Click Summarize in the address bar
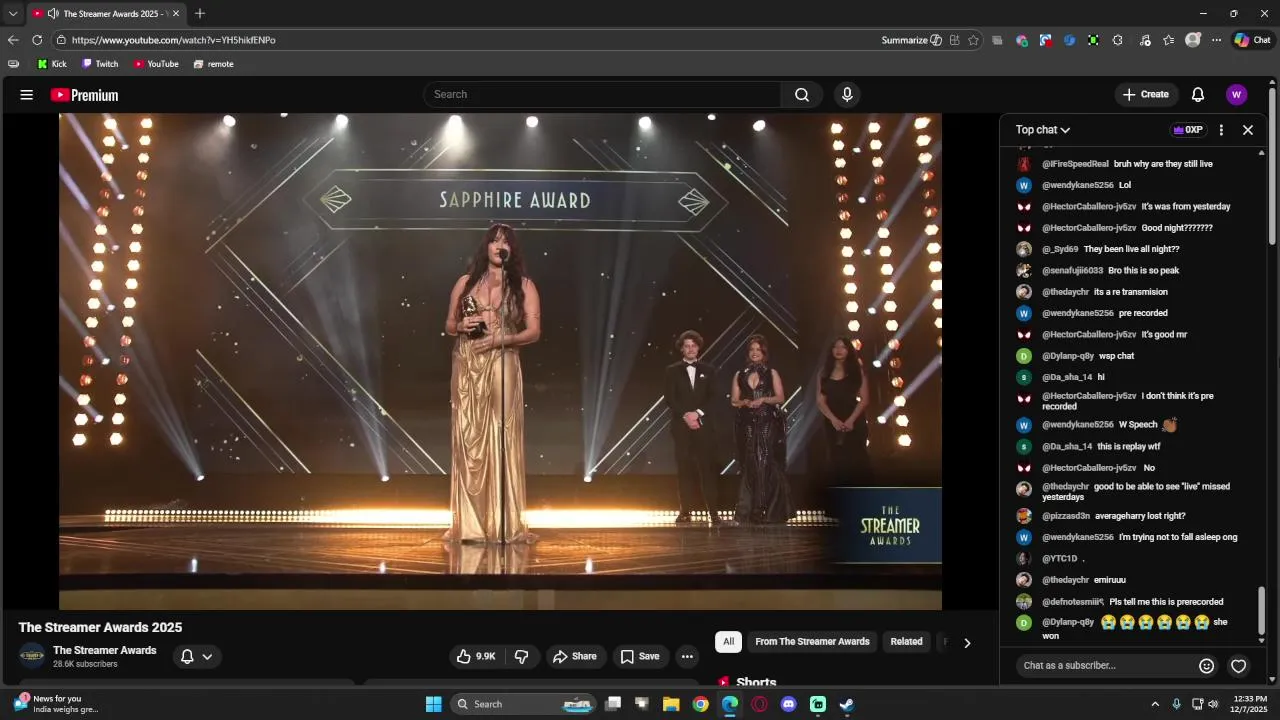 click(x=911, y=40)
